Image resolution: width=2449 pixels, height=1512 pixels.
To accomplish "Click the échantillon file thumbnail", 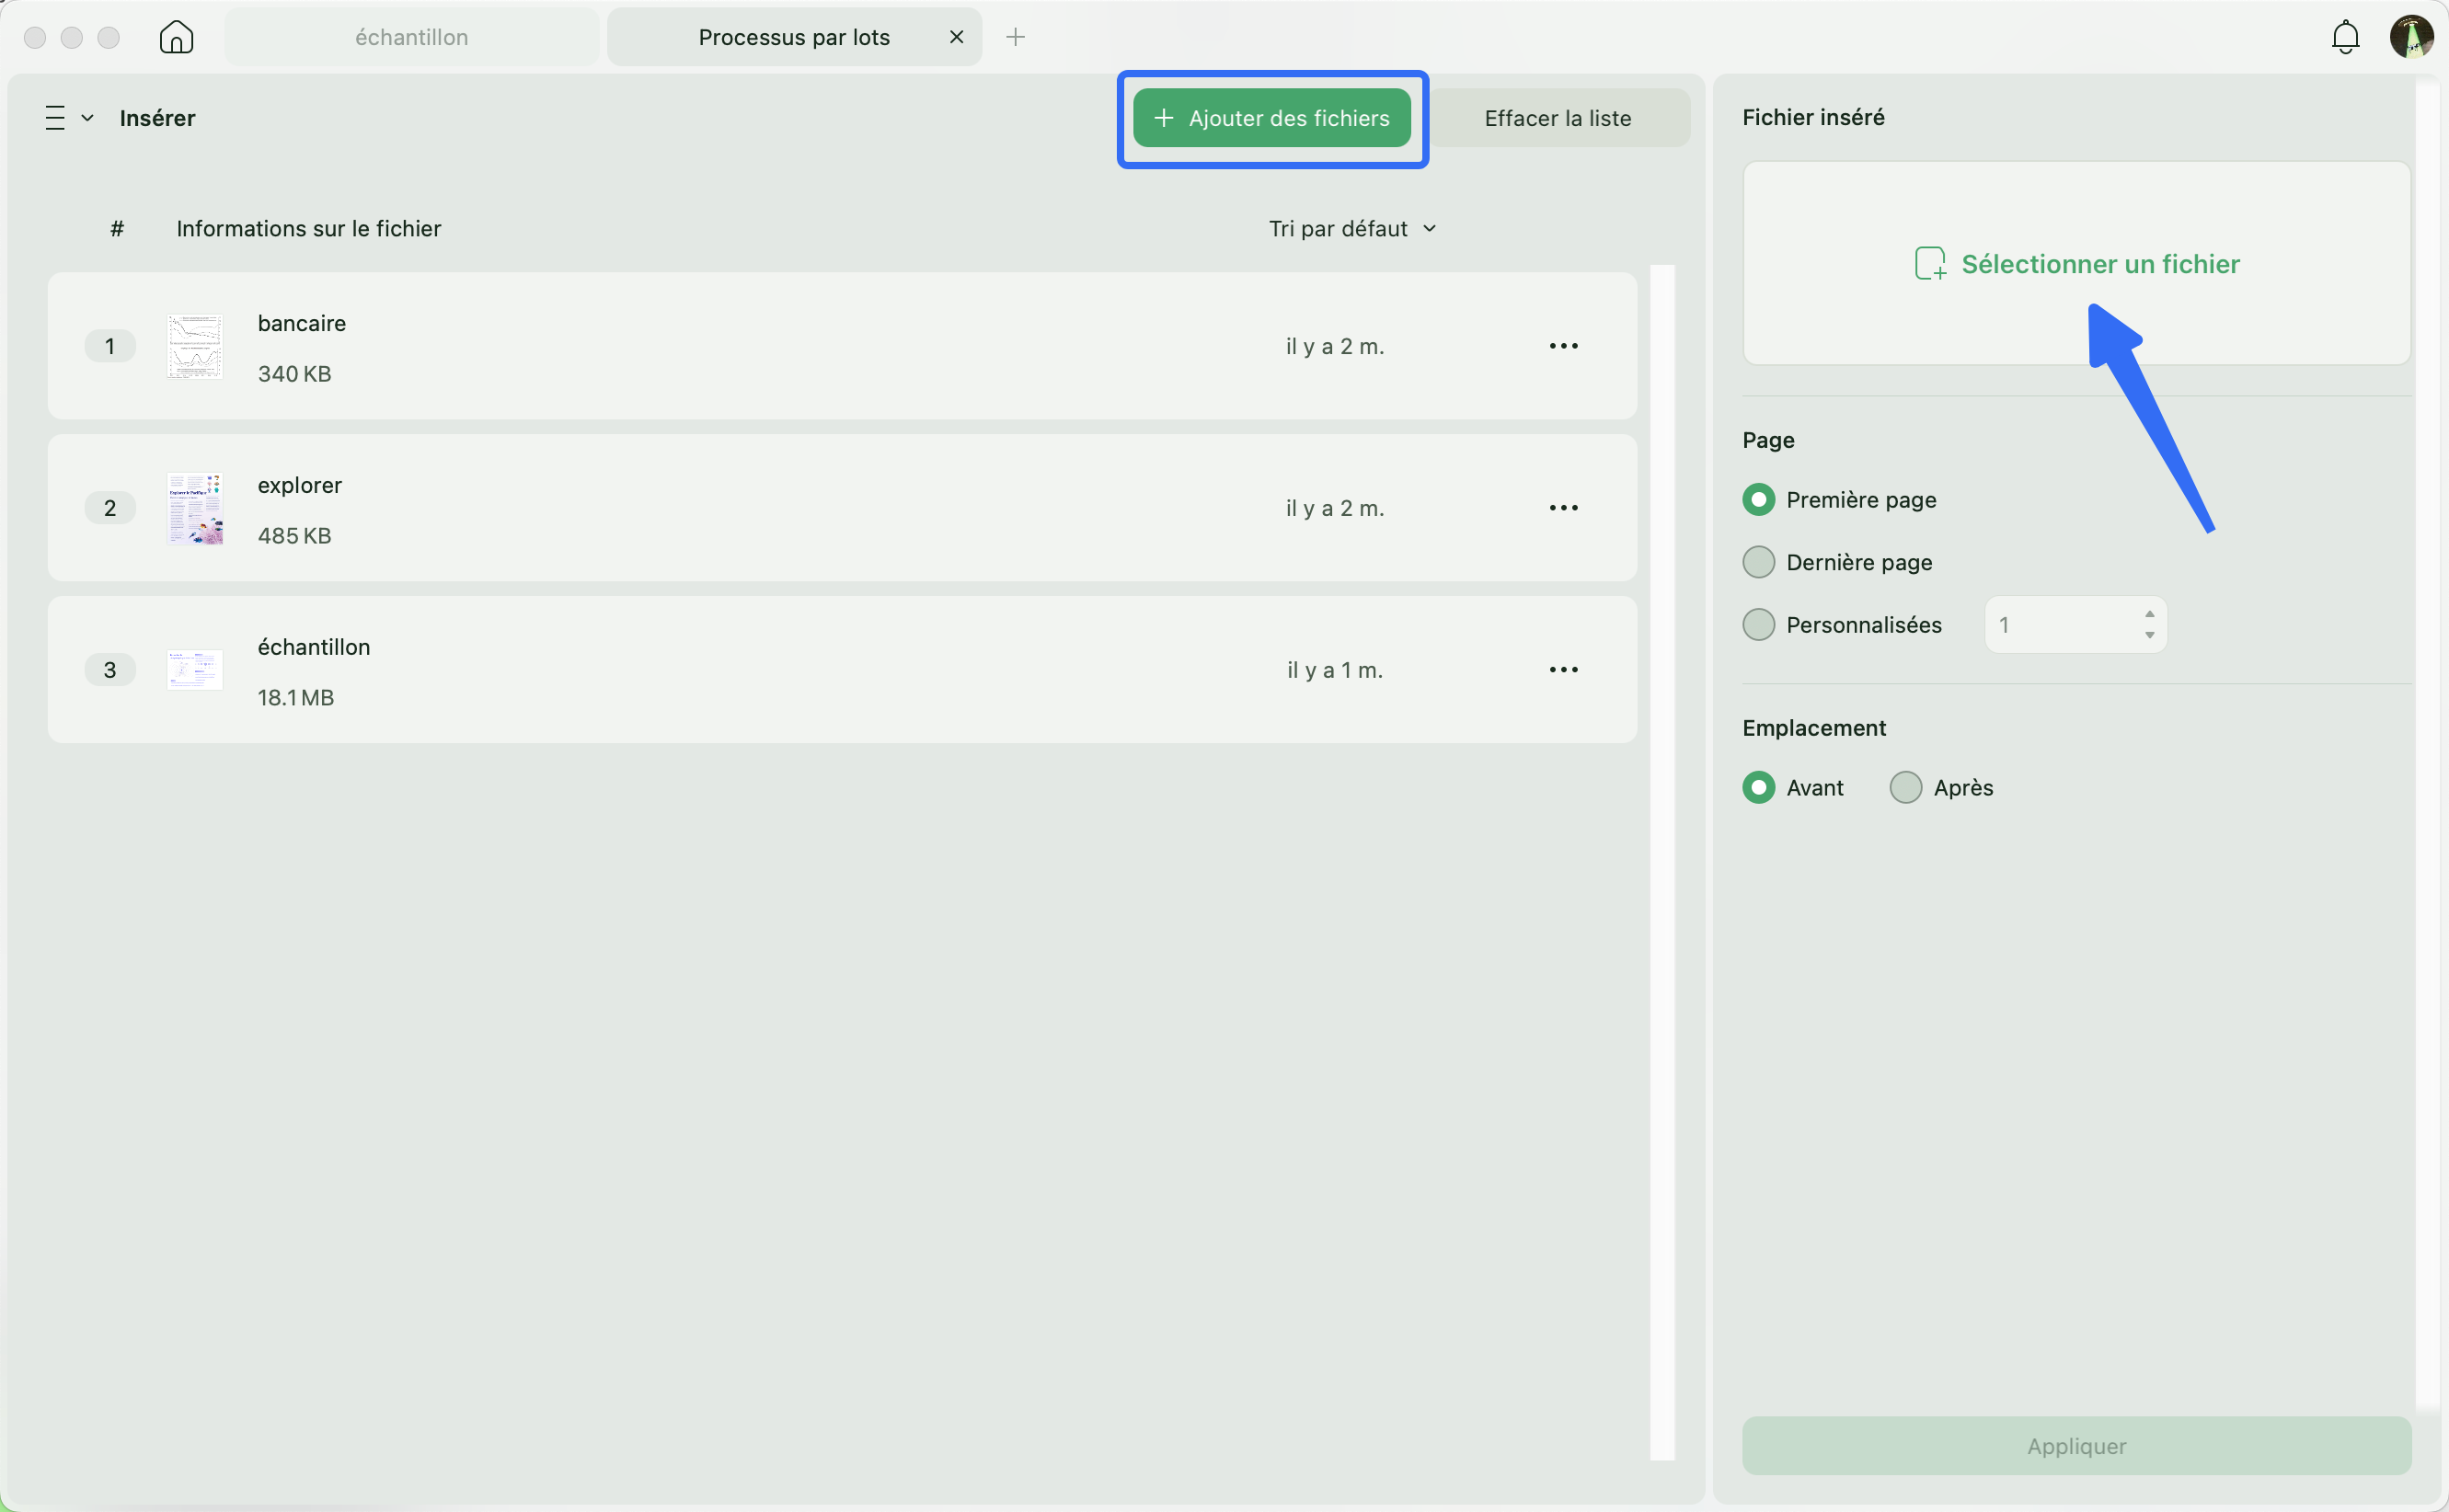I will pyautogui.click(x=195, y=670).
